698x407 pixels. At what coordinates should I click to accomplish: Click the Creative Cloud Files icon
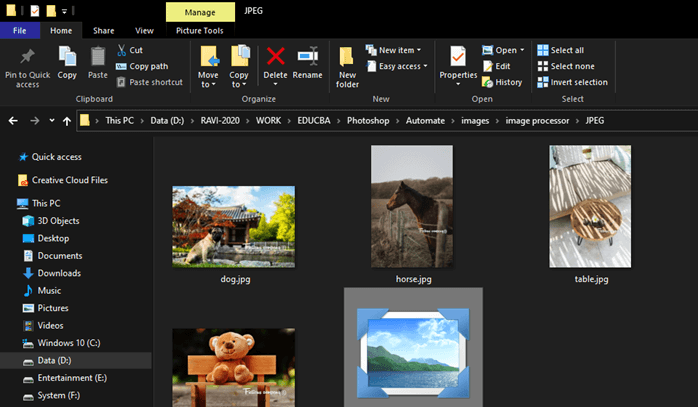23,180
